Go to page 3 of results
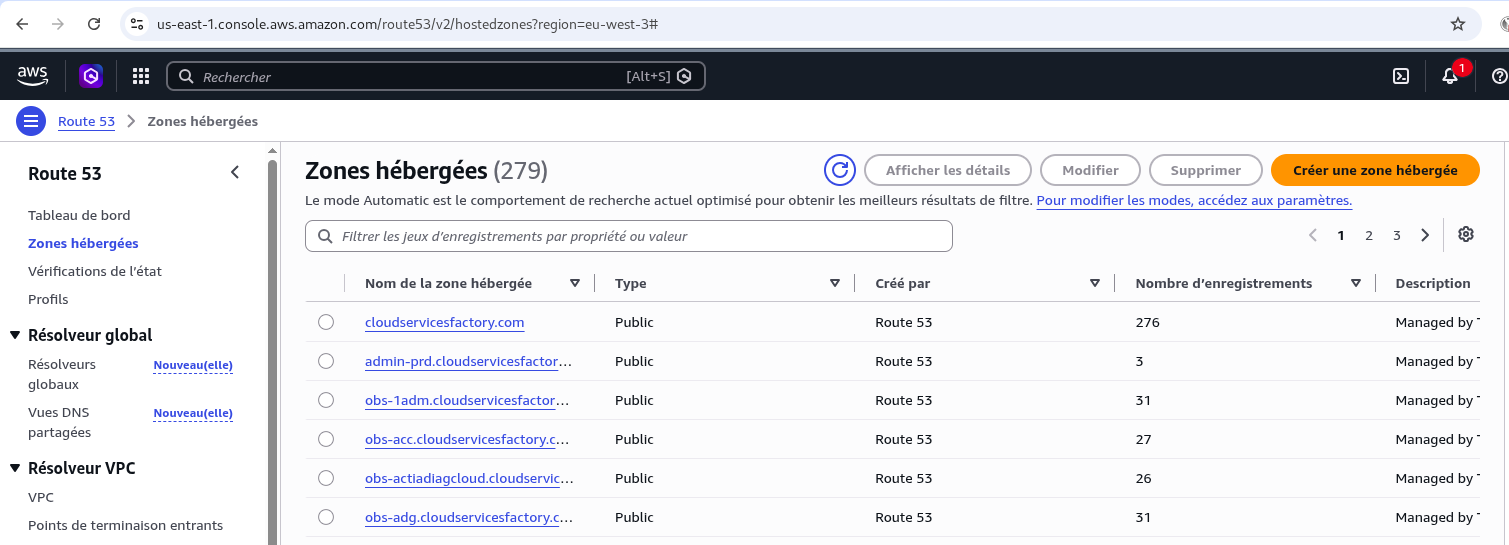 (x=1397, y=235)
